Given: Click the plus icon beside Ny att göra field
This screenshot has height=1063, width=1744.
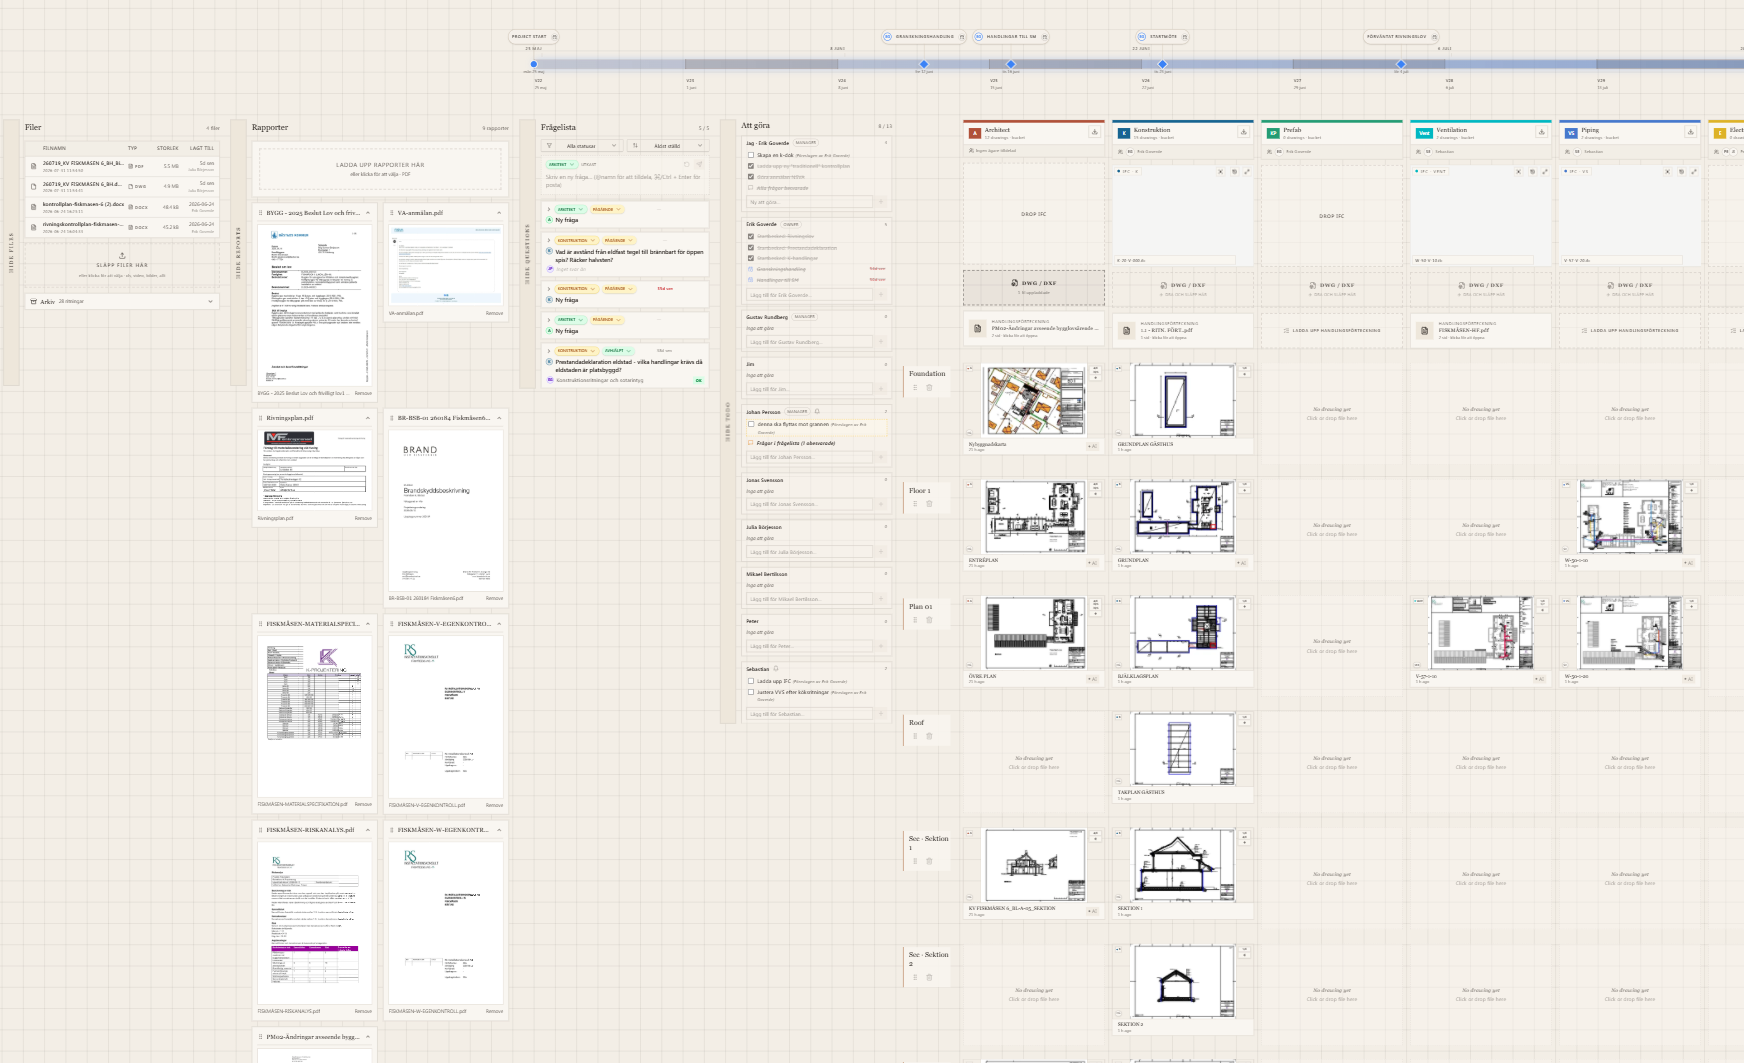Looking at the screenshot, I should [881, 202].
